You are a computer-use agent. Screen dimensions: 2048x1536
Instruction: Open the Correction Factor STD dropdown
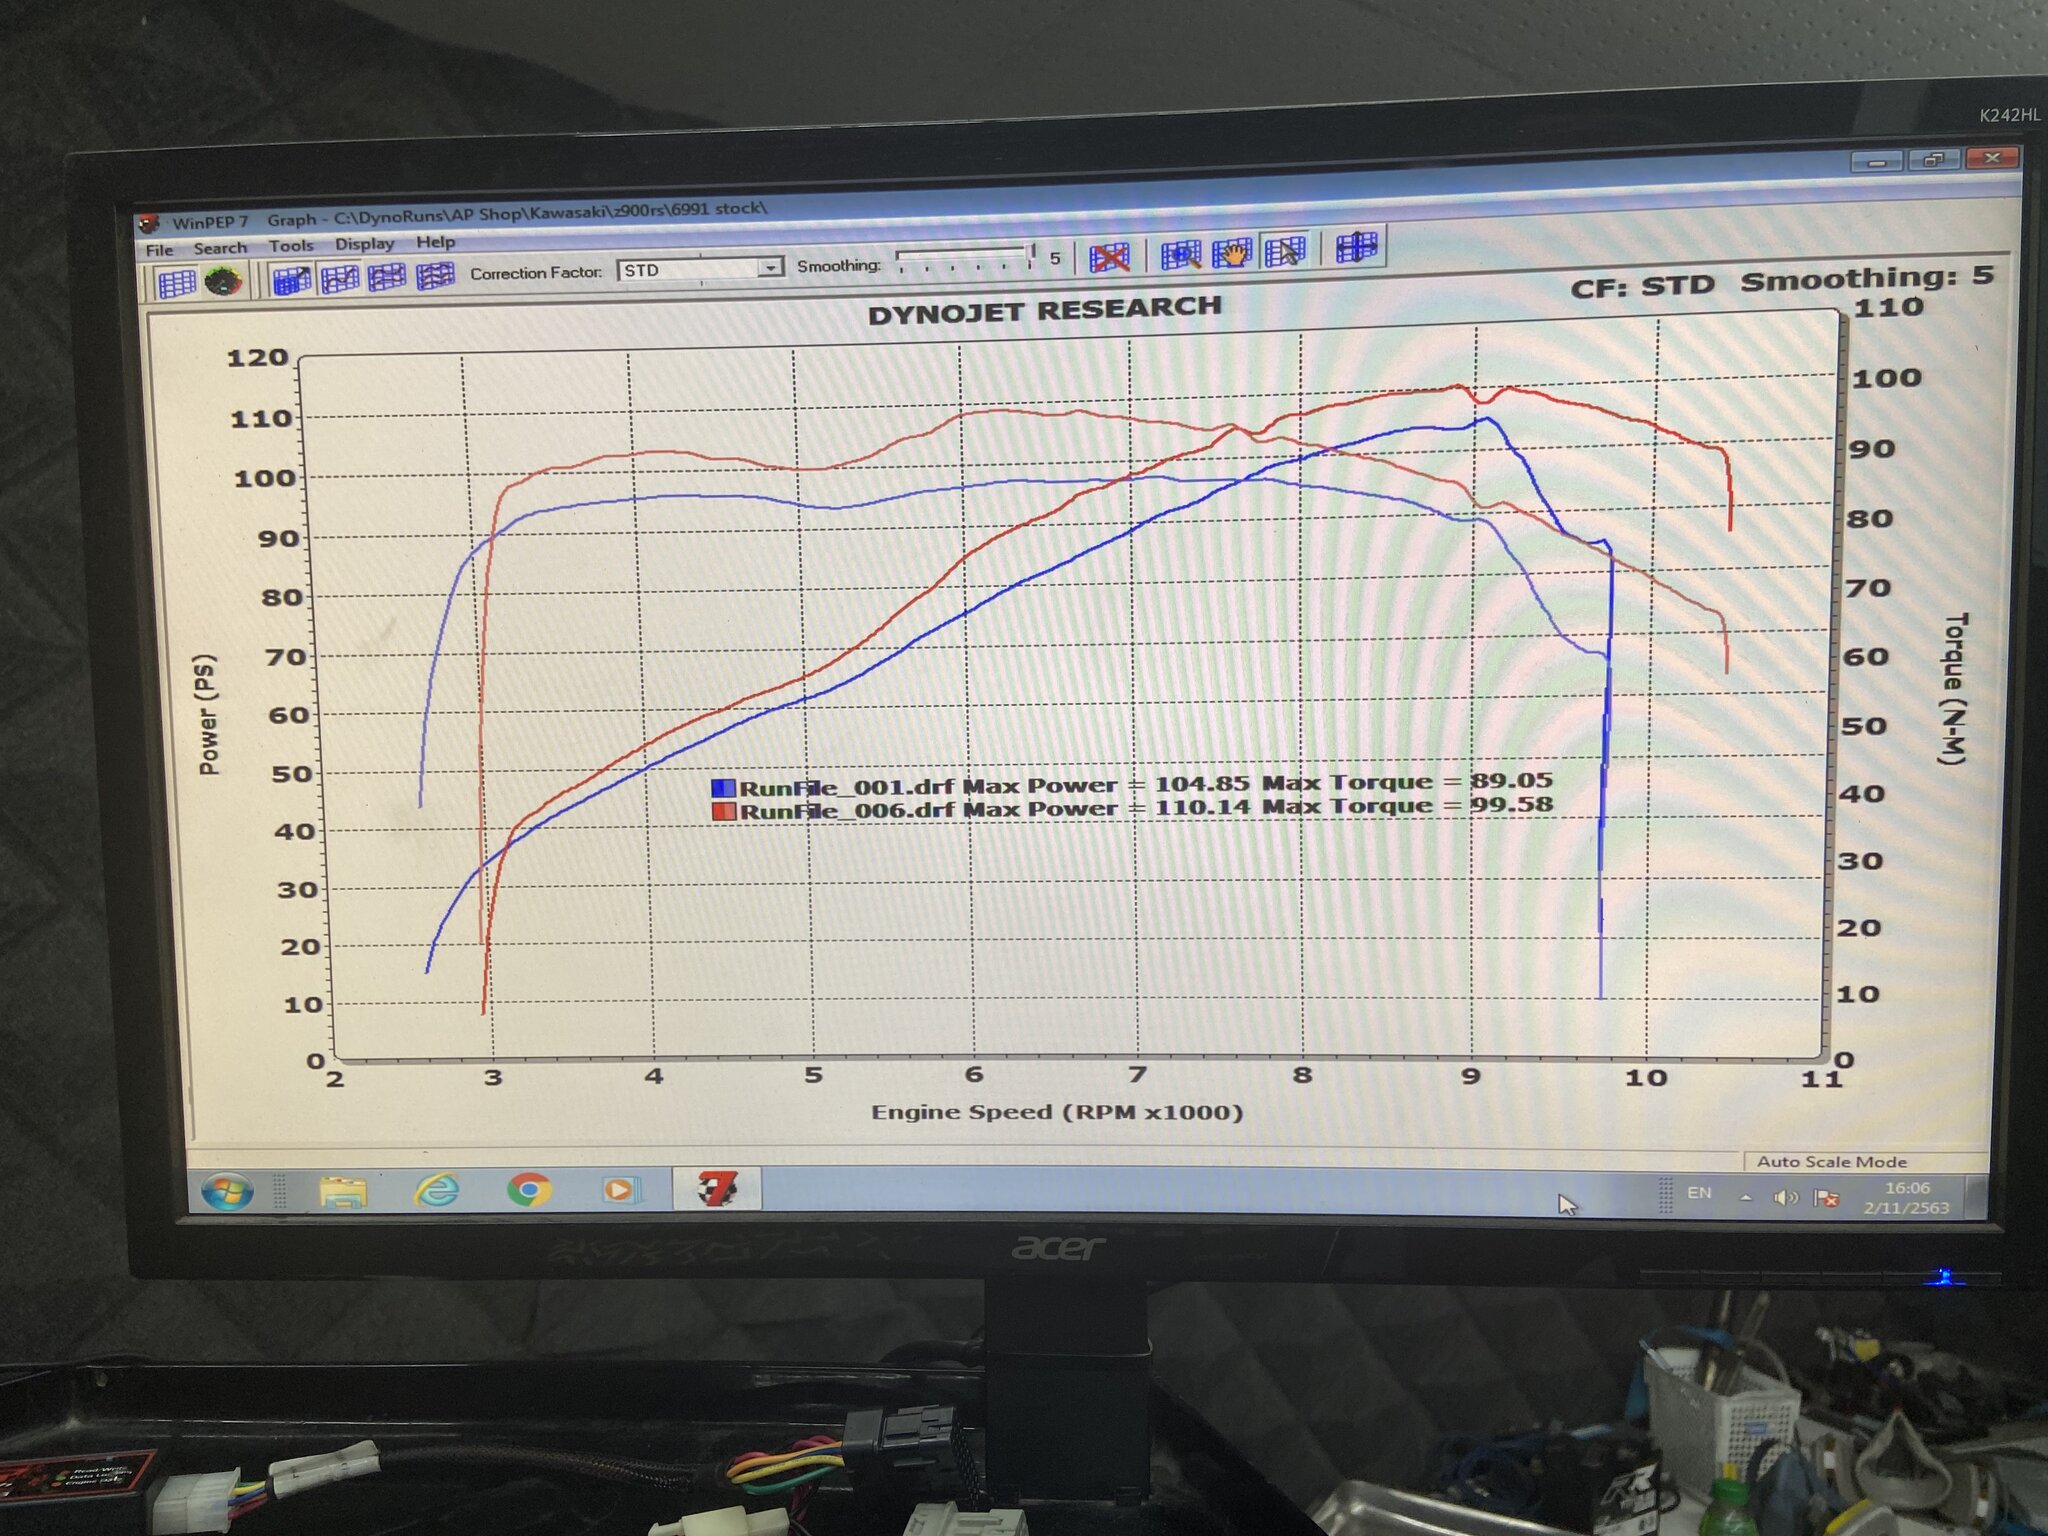click(x=770, y=267)
